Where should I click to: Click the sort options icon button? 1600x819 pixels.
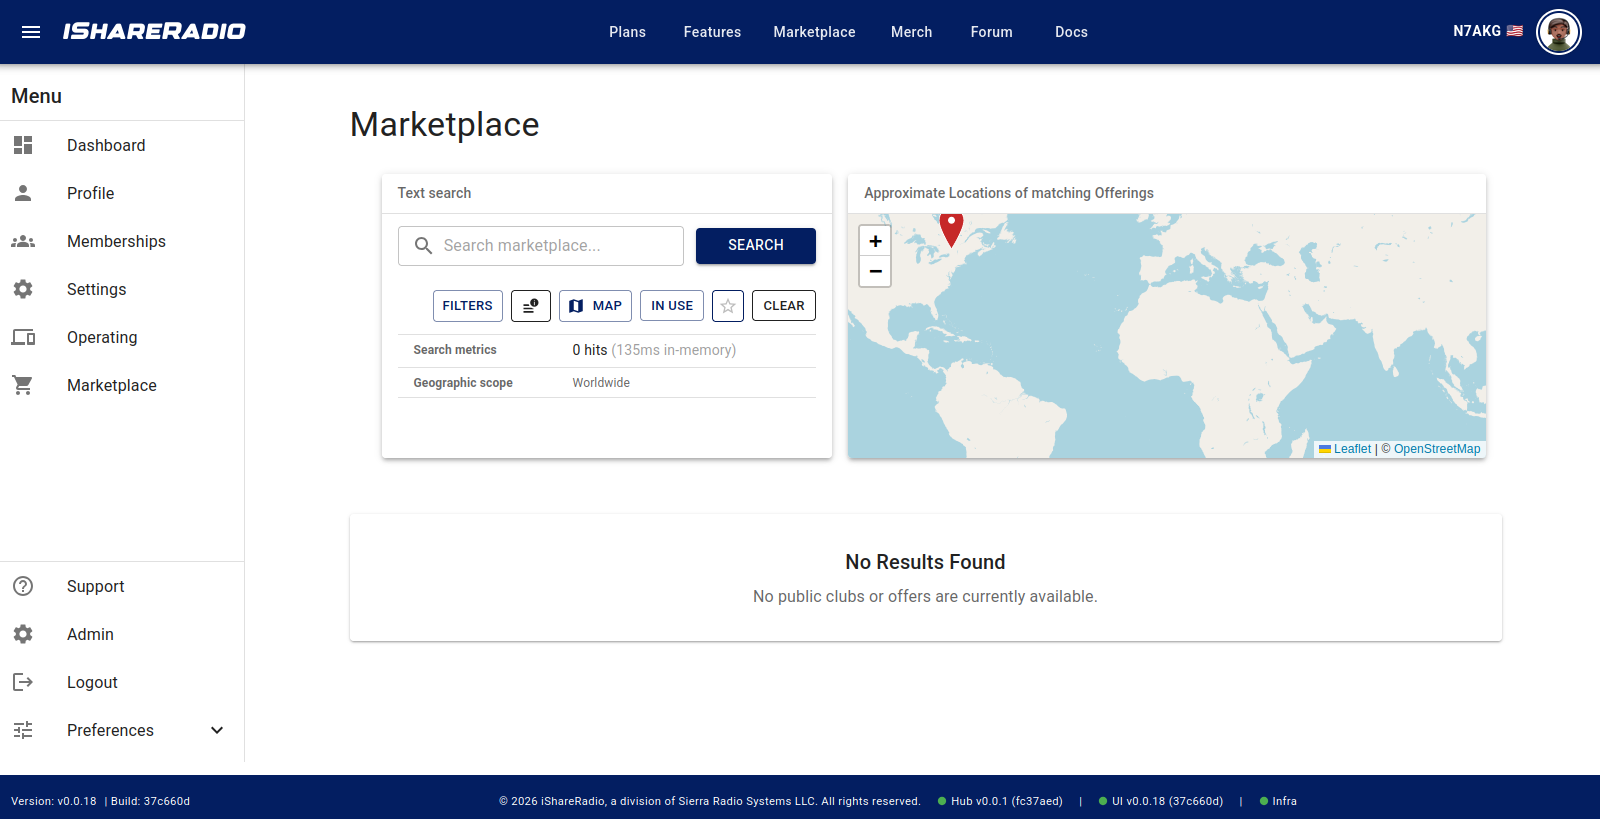(531, 306)
